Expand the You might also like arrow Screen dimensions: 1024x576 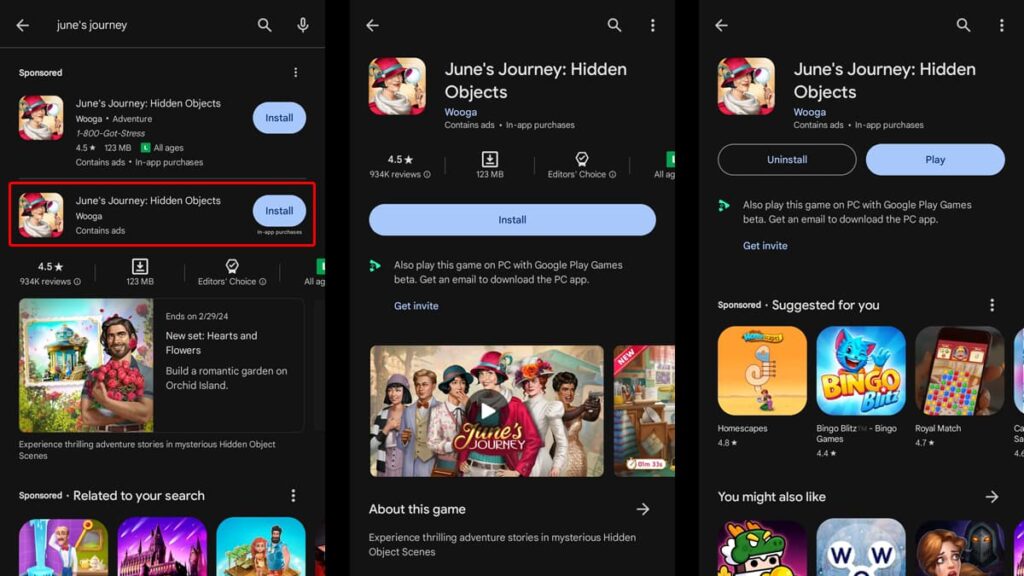[991, 497]
